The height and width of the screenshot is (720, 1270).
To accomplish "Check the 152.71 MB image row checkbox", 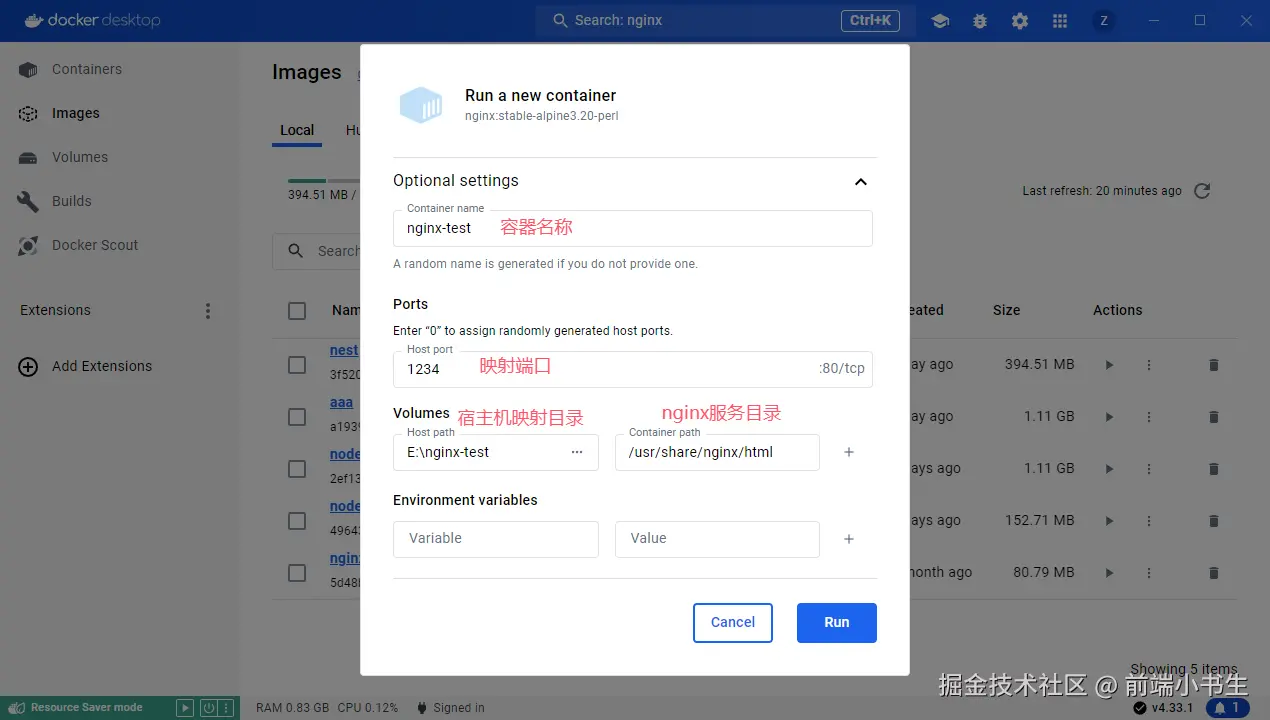I will tap(297, 521).
